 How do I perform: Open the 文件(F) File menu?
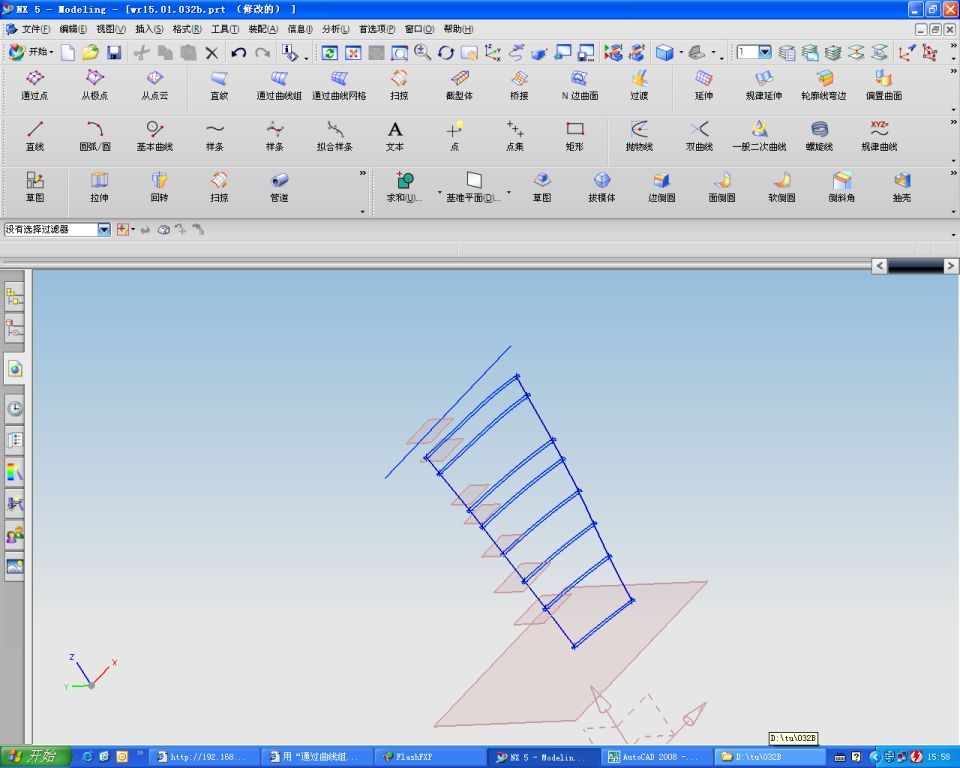coord(36,29)
